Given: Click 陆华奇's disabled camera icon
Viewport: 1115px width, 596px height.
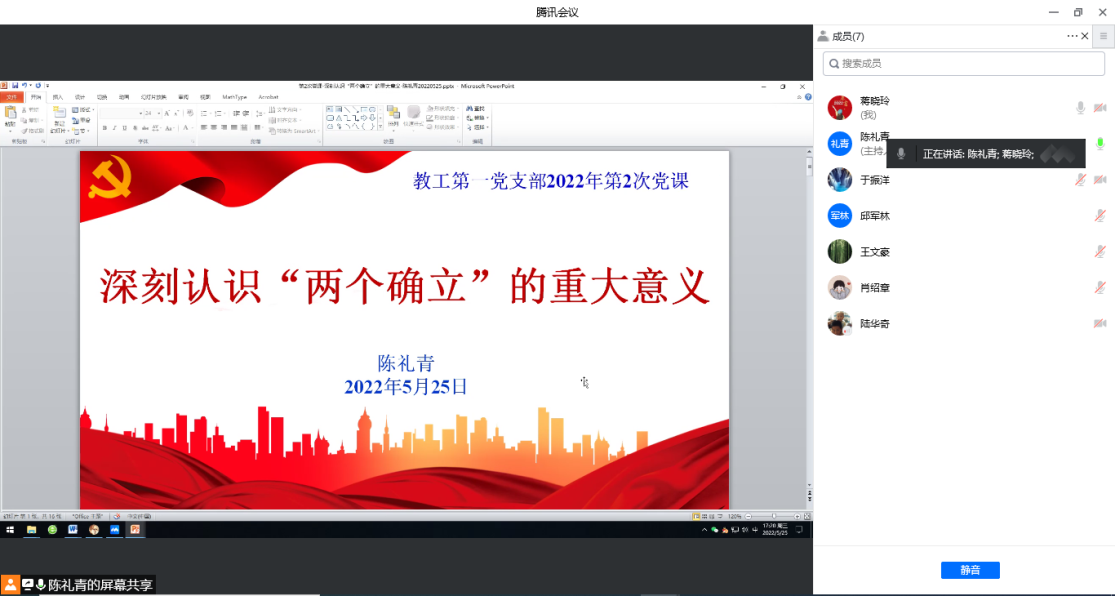Looking at the screenshot, I should 1100,324.
